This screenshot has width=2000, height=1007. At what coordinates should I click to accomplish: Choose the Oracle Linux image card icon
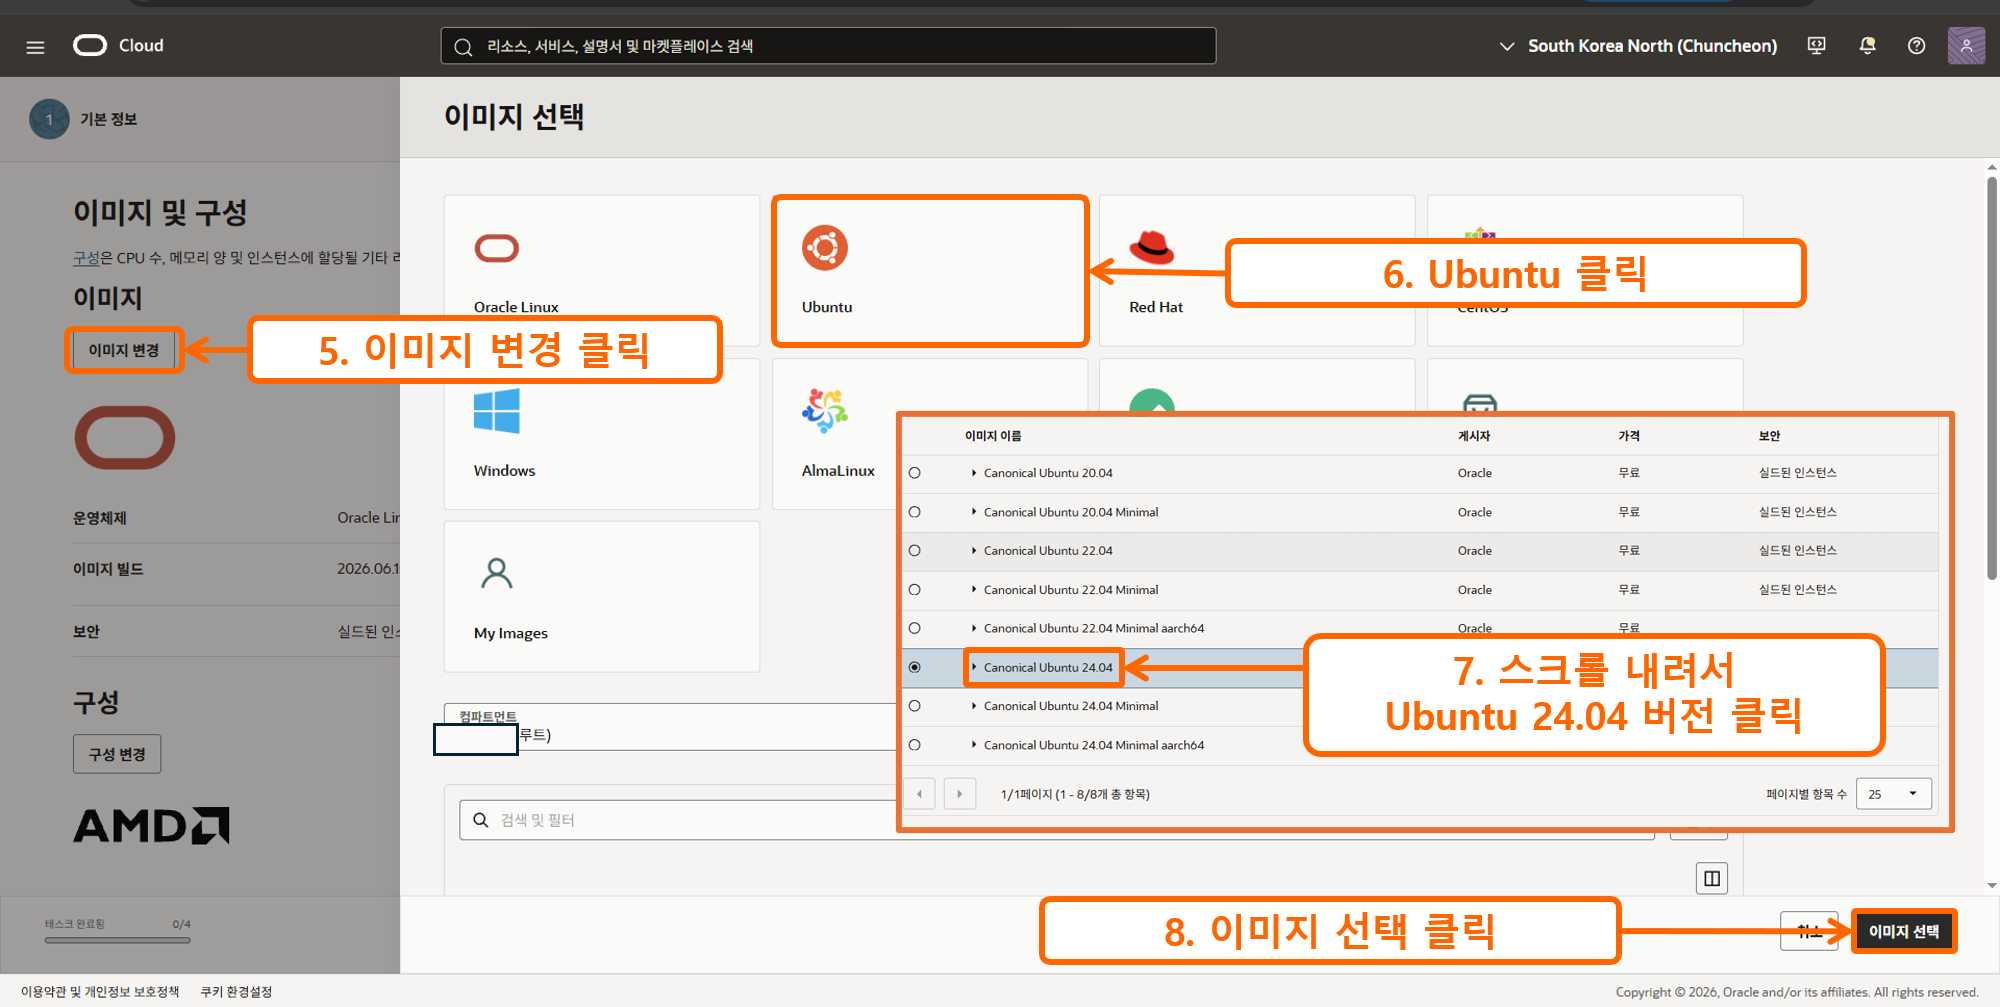point(497,248)
